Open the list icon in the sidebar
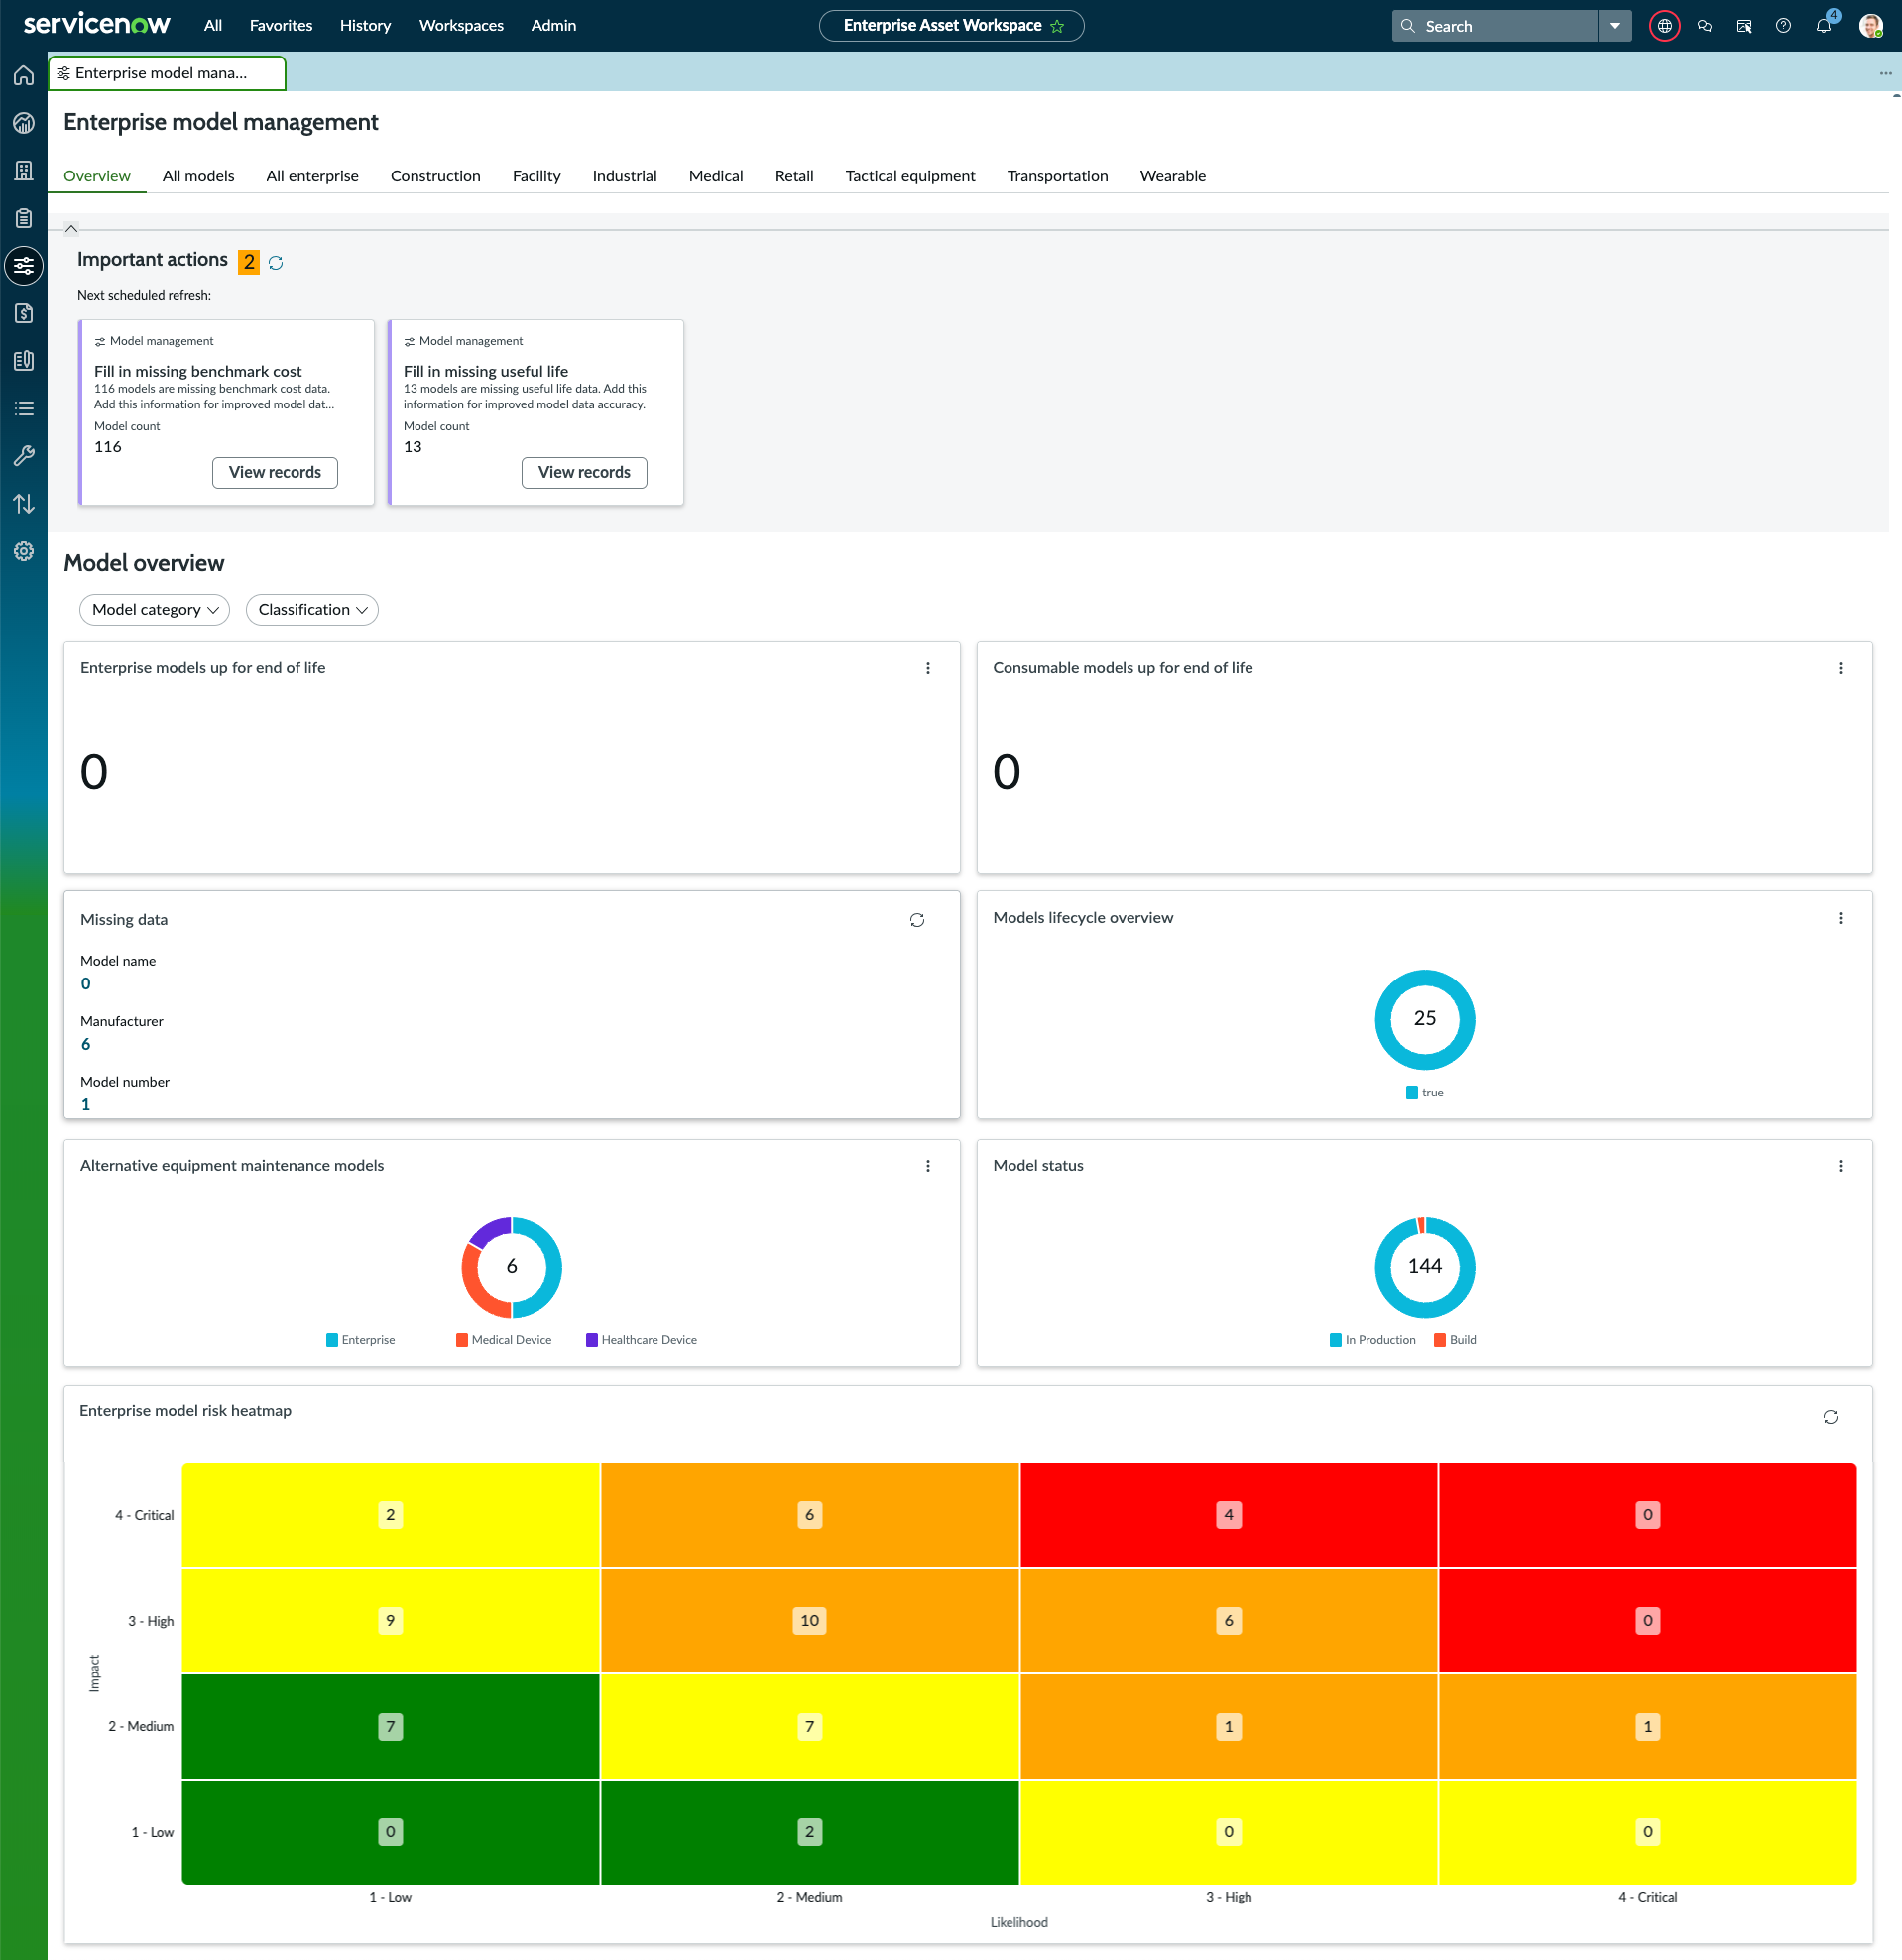The image size is (1902, 1960). (x=24, y=408)
